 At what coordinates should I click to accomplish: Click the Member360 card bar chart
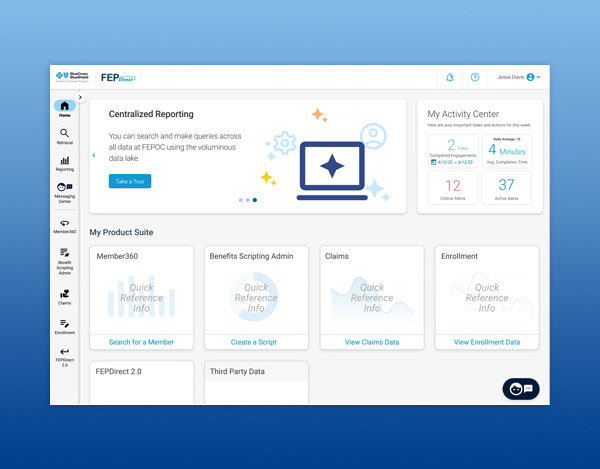[141, 296]
